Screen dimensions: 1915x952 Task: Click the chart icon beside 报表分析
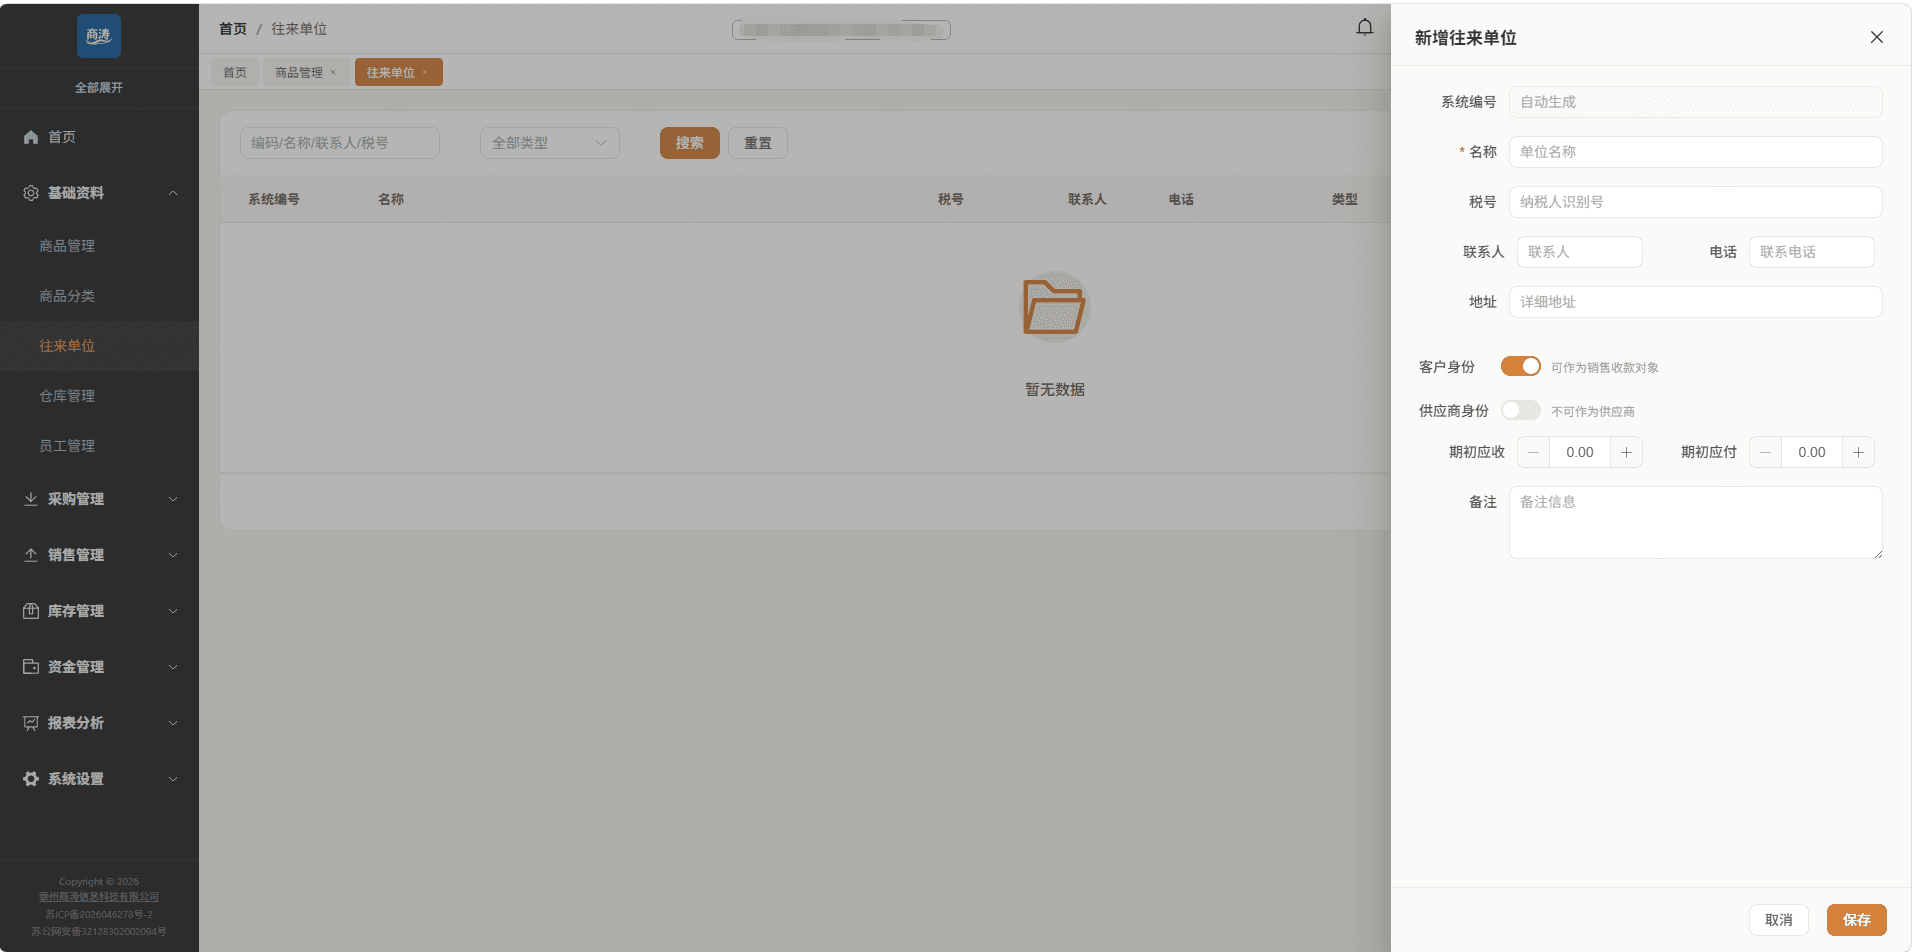click(31, 723)
